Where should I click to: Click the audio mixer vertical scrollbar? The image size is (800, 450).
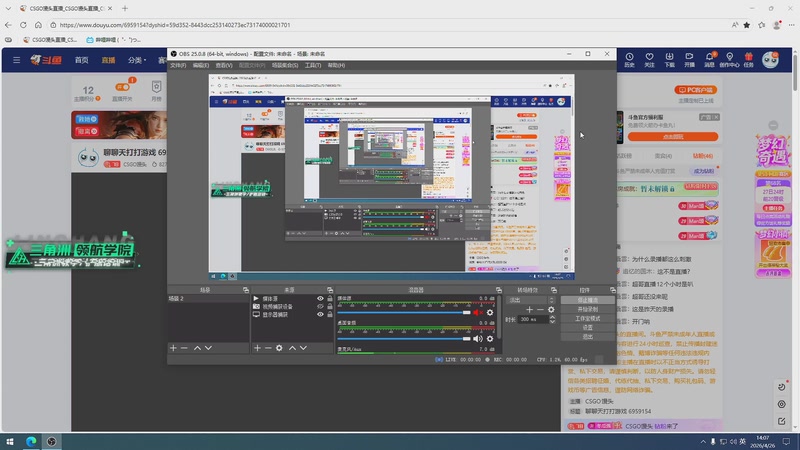(499, 316)
